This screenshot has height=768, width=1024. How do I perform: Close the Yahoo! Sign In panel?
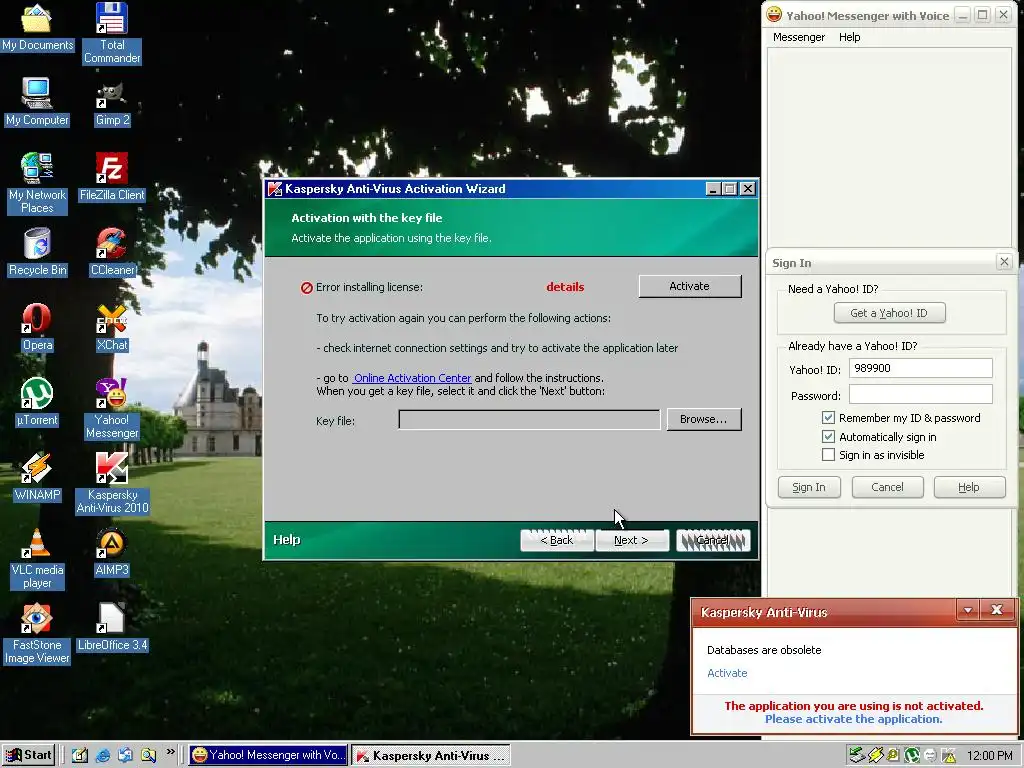[1004, 262]
